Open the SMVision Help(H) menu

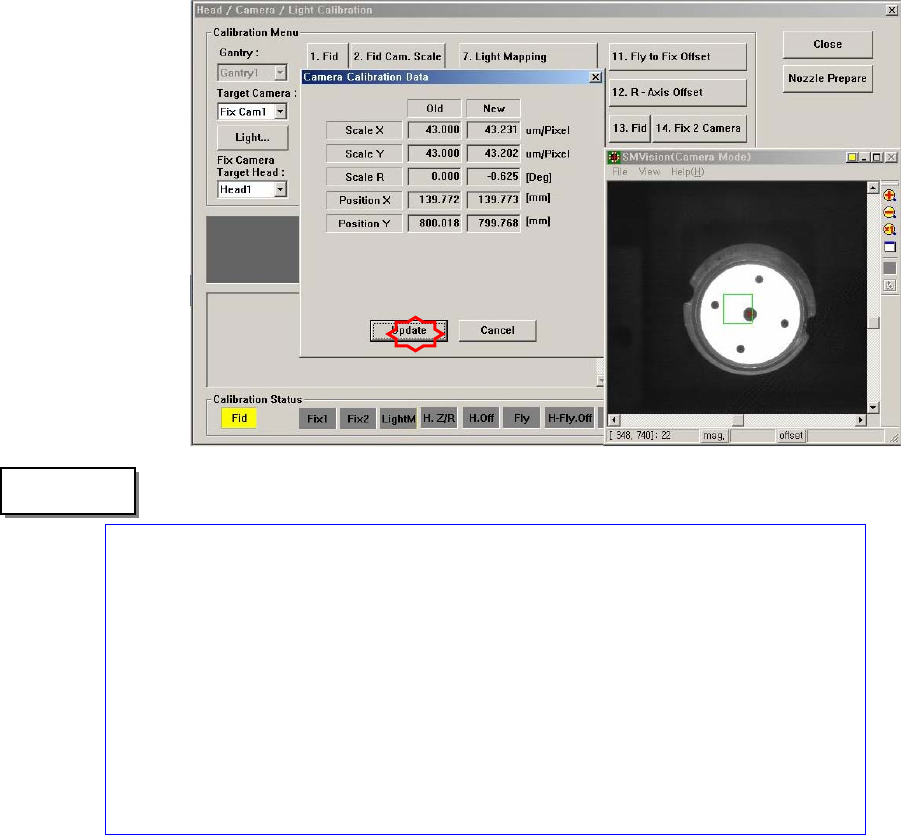coord(687,172)
